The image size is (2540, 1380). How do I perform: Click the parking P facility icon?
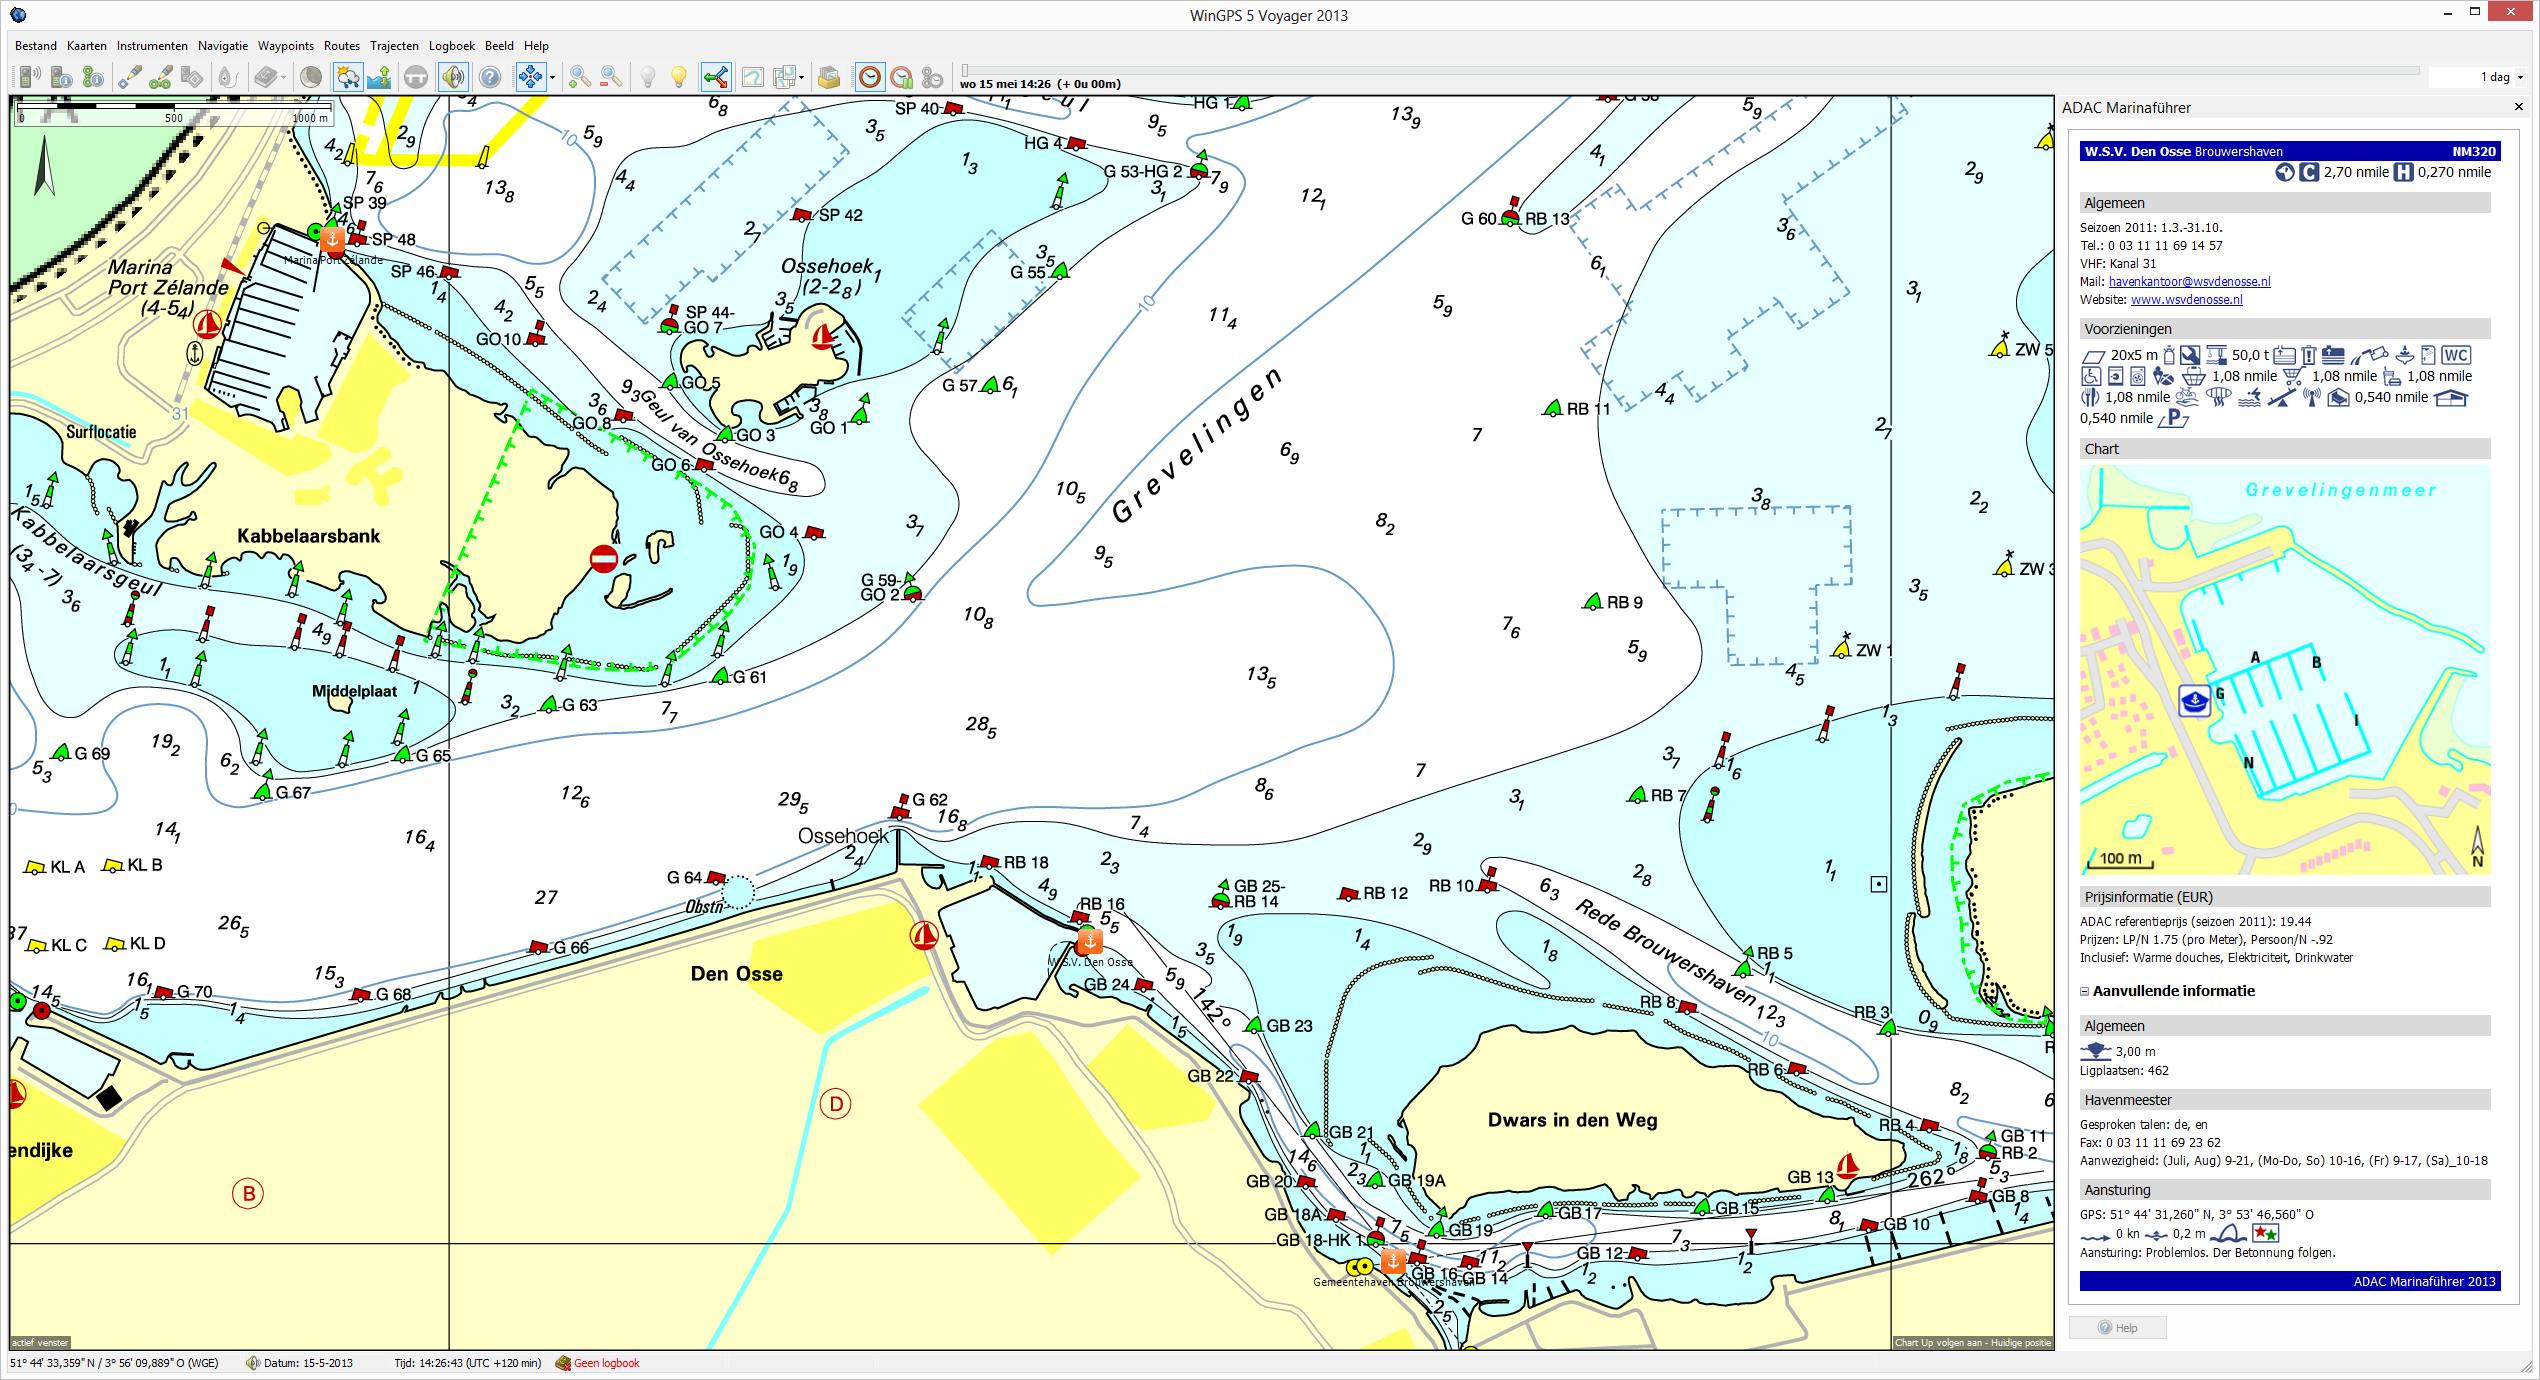(2174, 418)
